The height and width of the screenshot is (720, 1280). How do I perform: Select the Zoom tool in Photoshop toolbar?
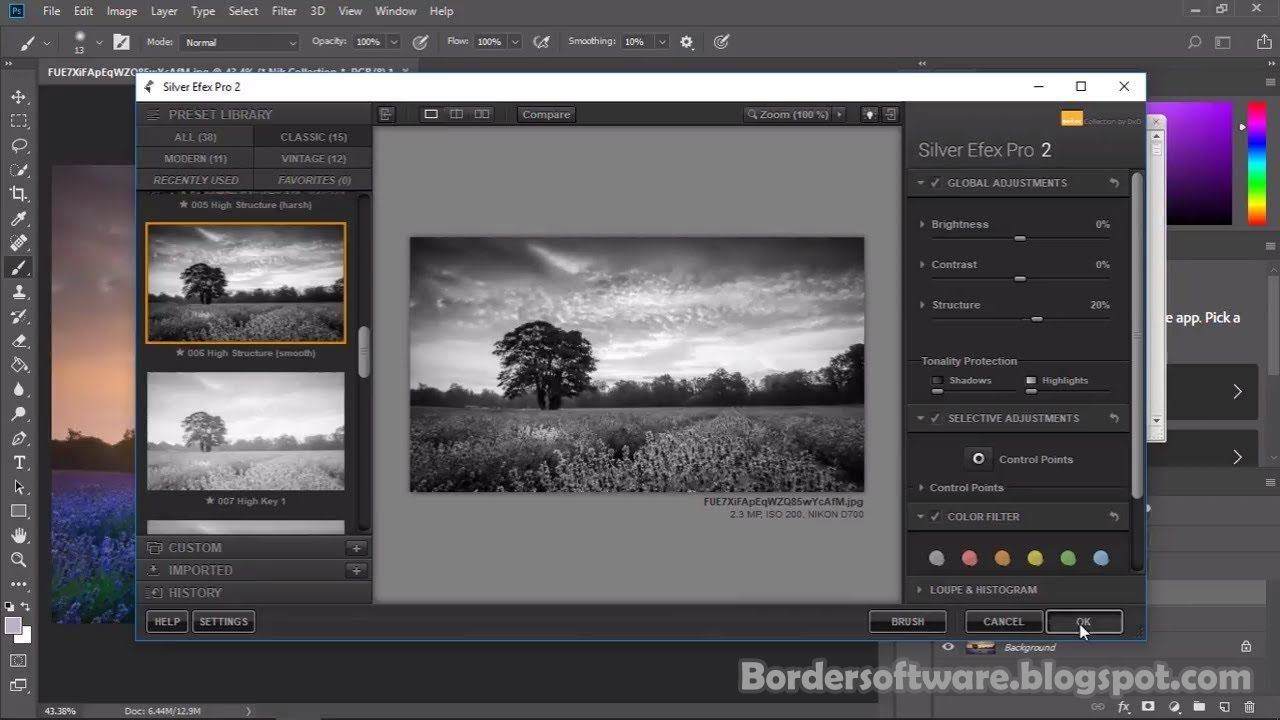pyautogui.click(x=18, y=559)
